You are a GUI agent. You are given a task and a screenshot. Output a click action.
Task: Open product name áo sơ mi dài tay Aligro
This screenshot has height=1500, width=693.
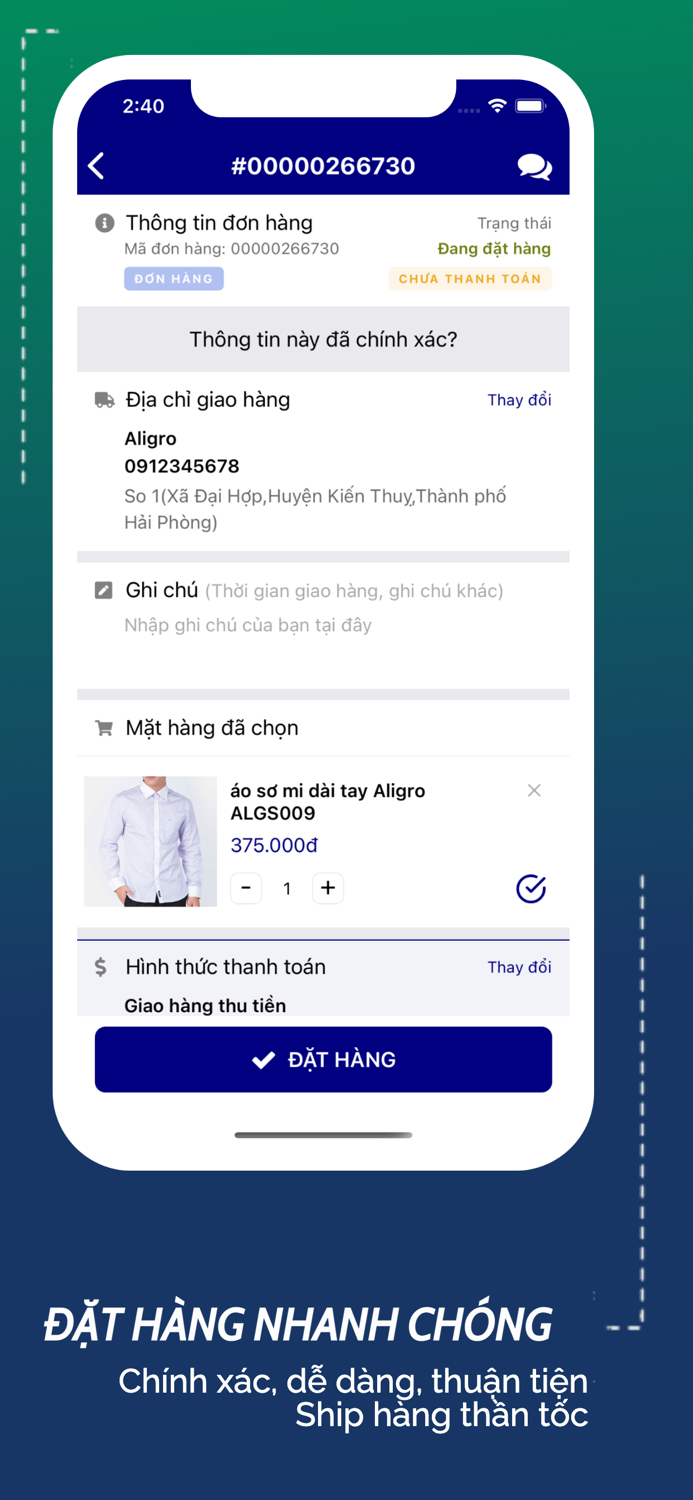click(x=328, y=802)
